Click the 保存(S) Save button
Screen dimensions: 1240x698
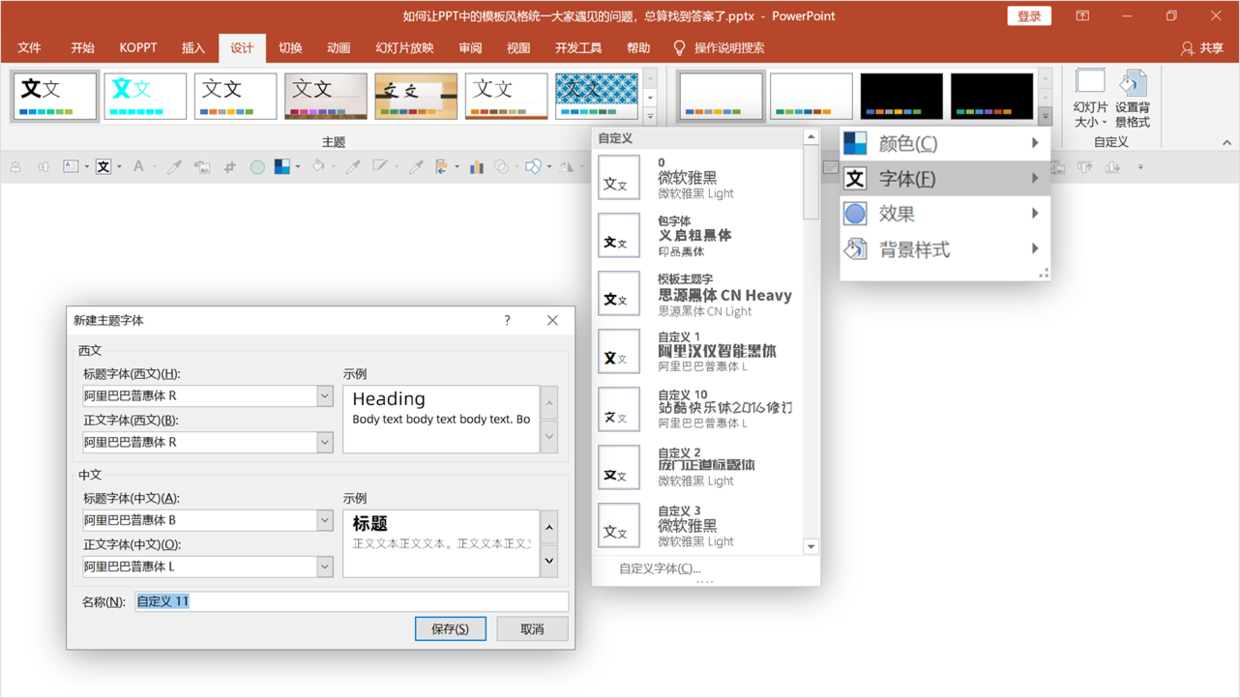click(x=450, y=629)
